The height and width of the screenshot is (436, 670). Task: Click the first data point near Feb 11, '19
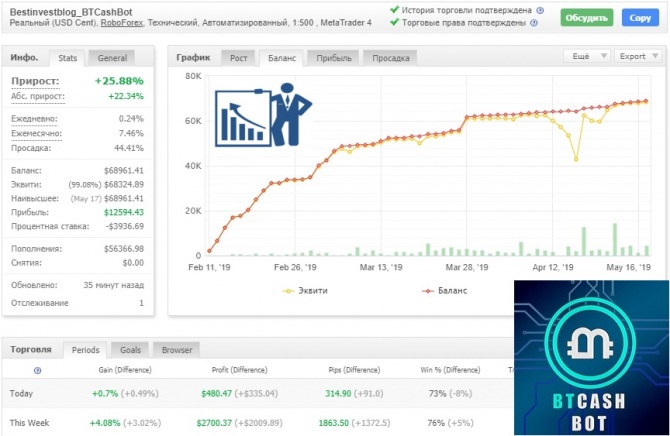(209, 251)
